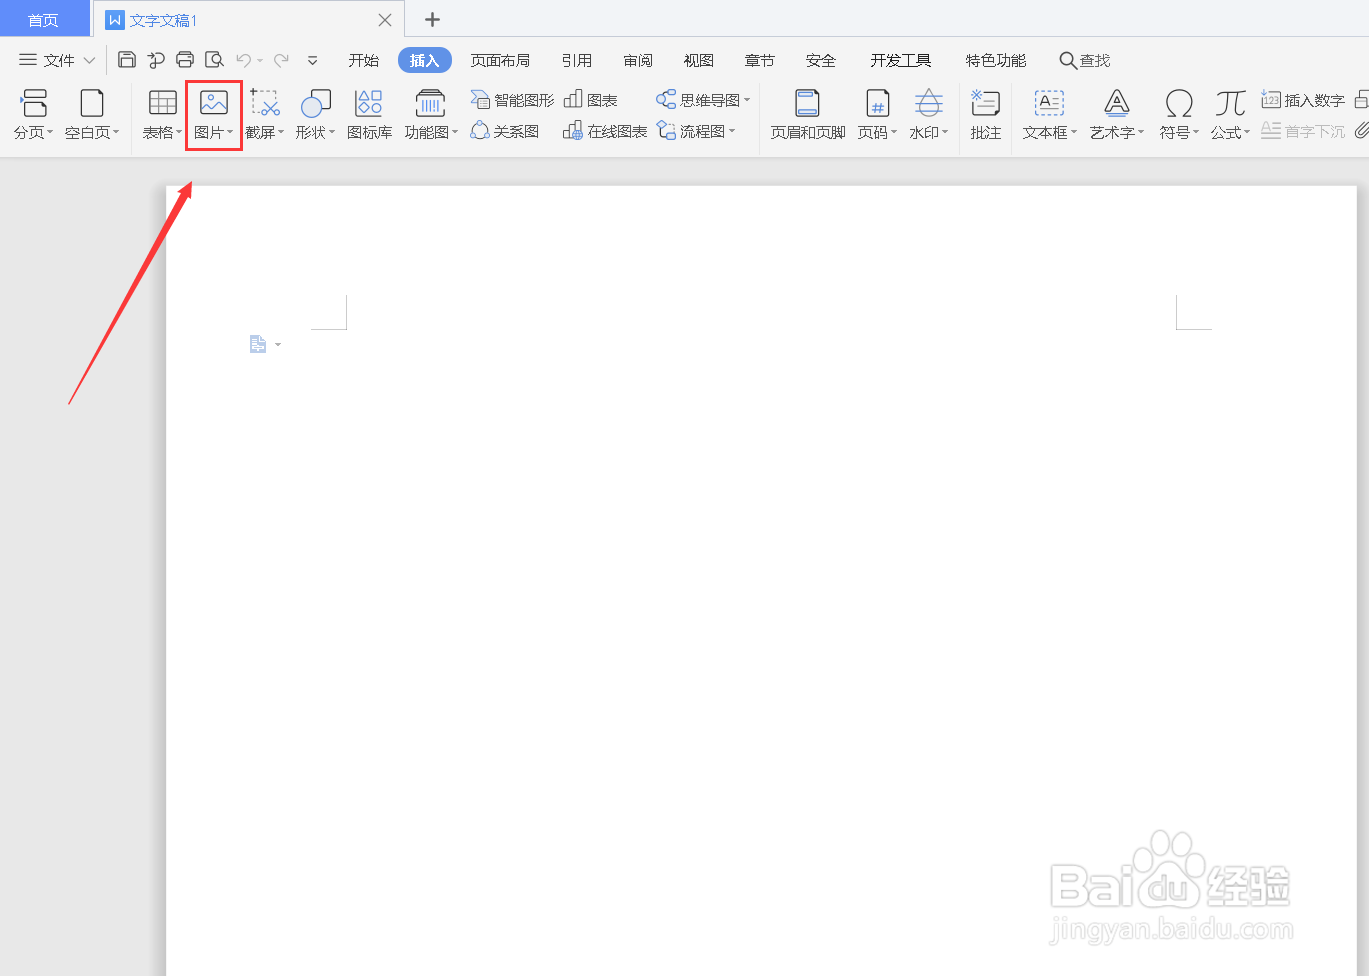Click 关系图 relationship diagram

pyautogui.click(x=505, y=131)
